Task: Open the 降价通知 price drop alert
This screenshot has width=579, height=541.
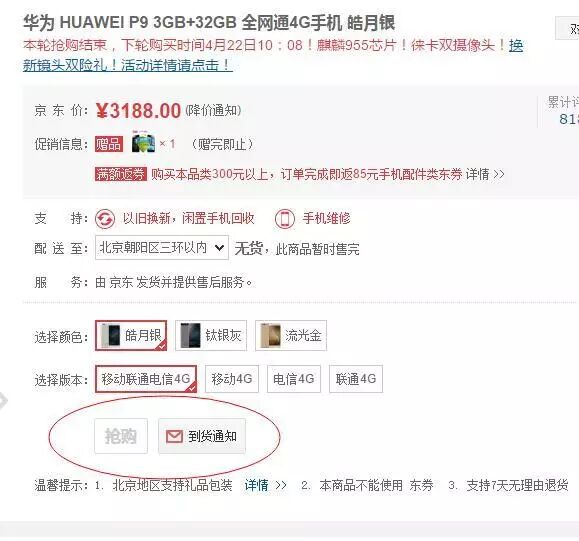Action: point(213,110)
